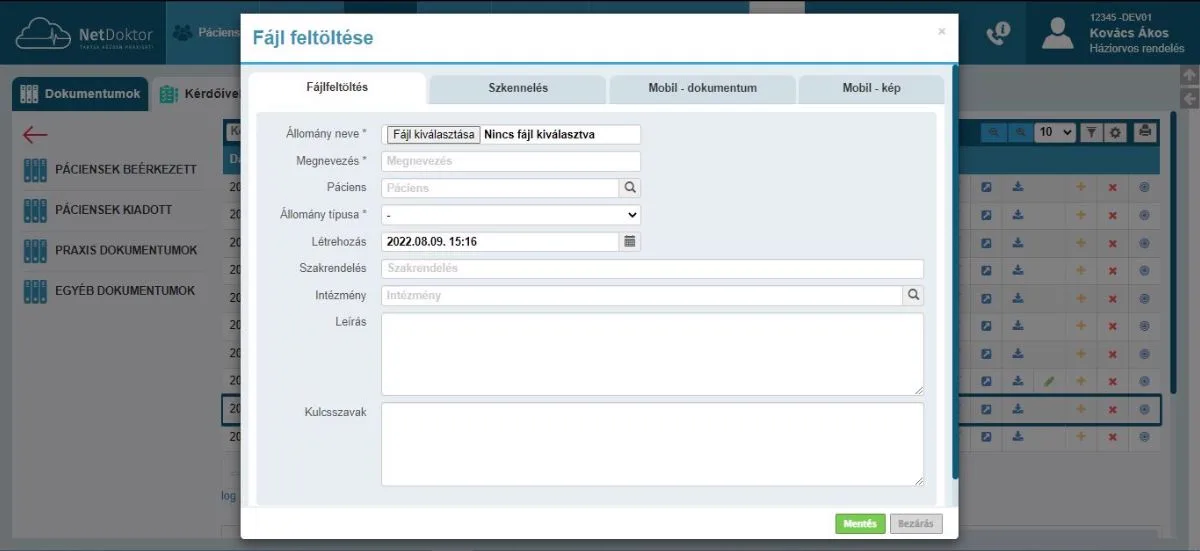Click the zoom in magnifier in table toolbar
This screenshot has width=1200, height=551.
coord(1019,132)
